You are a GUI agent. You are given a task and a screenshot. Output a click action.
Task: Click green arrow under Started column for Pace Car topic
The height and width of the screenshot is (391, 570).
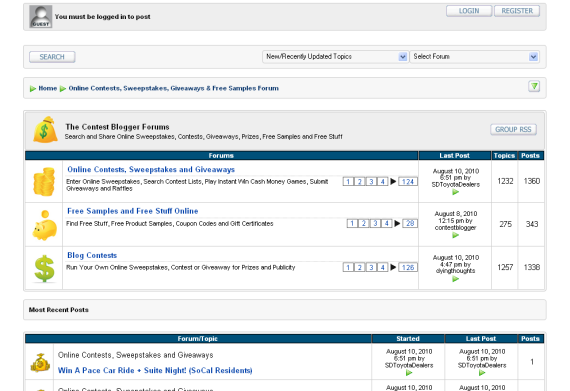409,372
